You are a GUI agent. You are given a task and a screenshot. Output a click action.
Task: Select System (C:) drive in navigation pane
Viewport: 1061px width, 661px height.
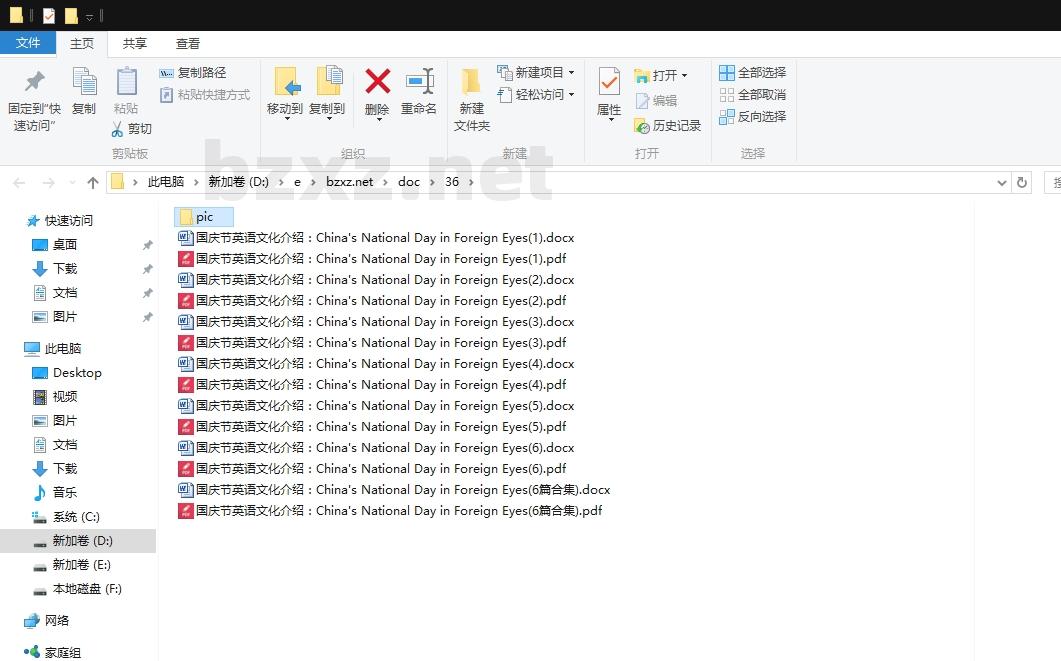tap(76, 517)
